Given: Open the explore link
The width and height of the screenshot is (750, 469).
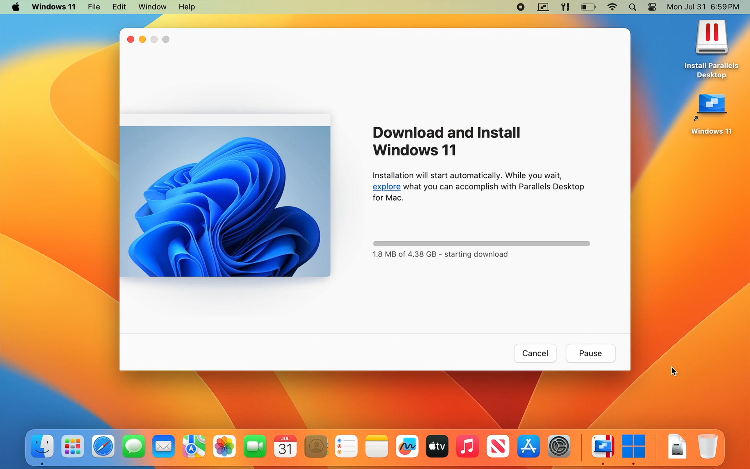Looking at the screenshot, I should pyautogui.click(x=386, y=186).
